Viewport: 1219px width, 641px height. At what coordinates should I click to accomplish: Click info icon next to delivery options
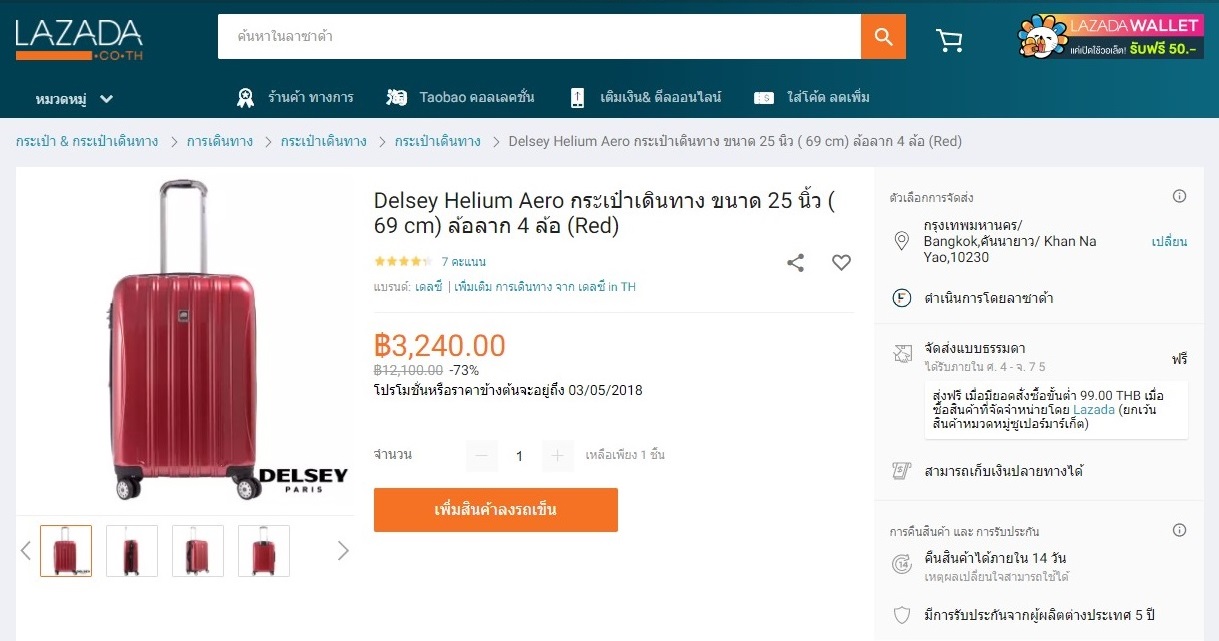point(1179,197)
